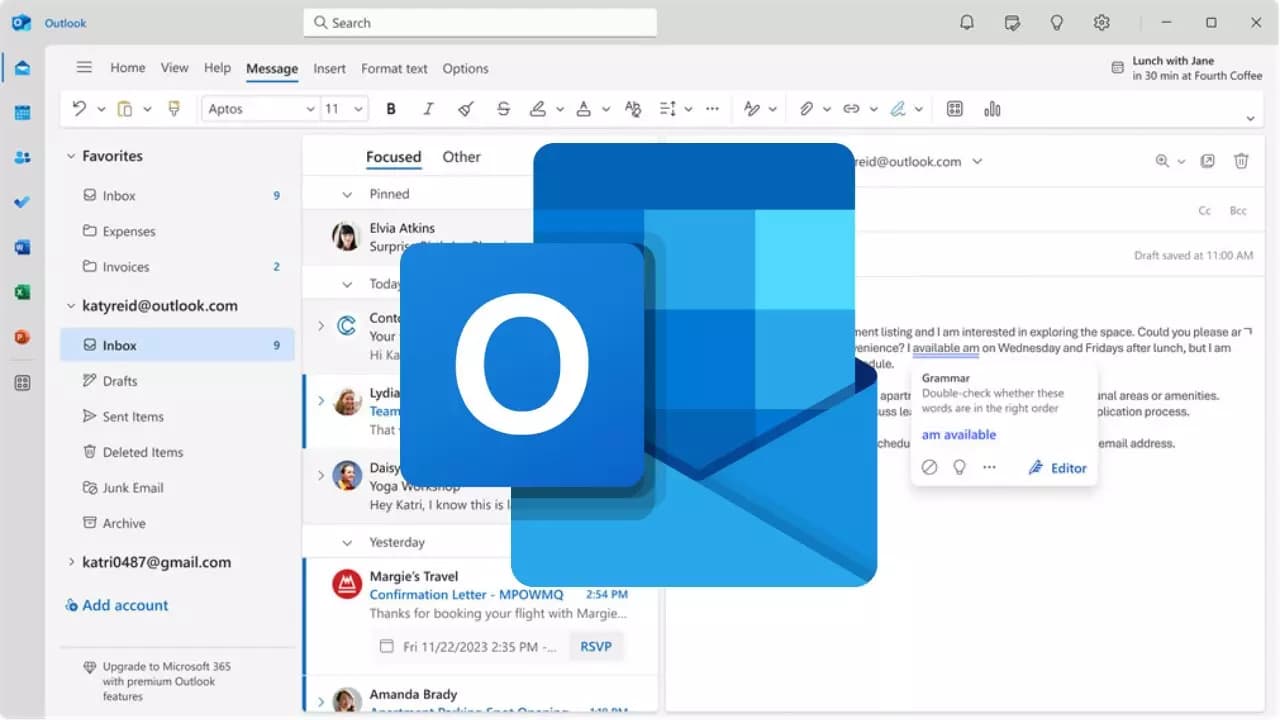Apply the text highlight color
This screenshot has height=720, width=1280.
[x=538, y=109]
